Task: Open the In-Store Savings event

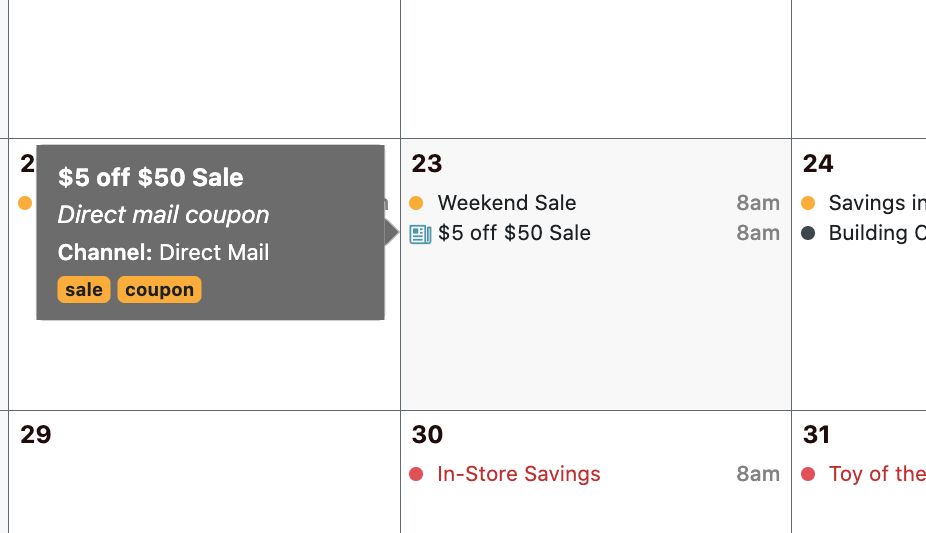Action: 519,474
